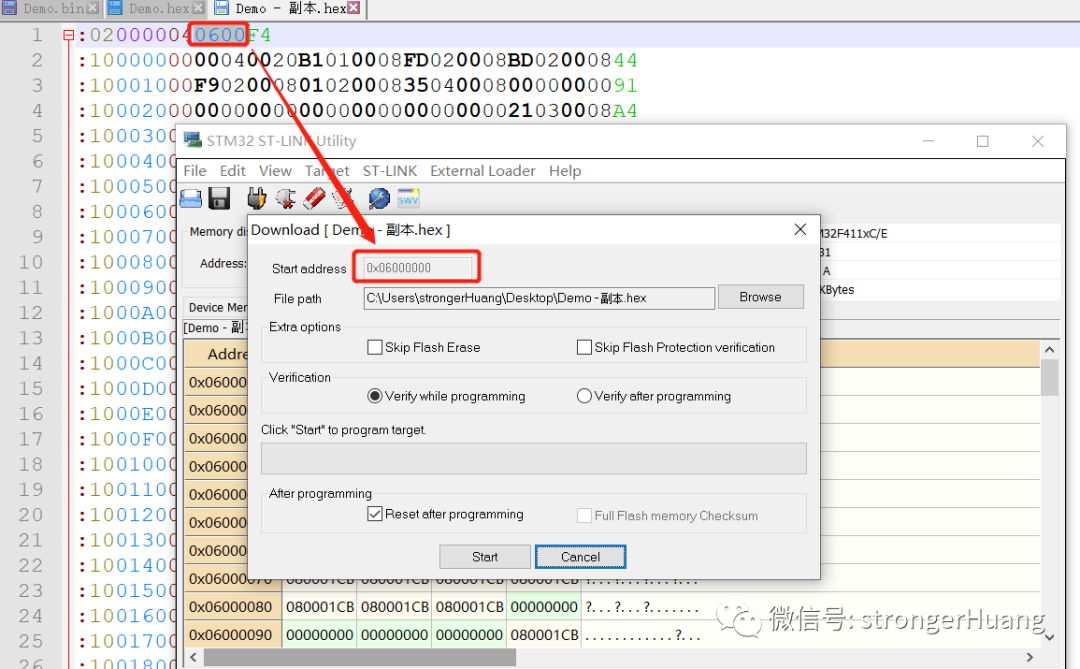Select Verify while programming option
1080x669 pixels.
click(375, 396)
